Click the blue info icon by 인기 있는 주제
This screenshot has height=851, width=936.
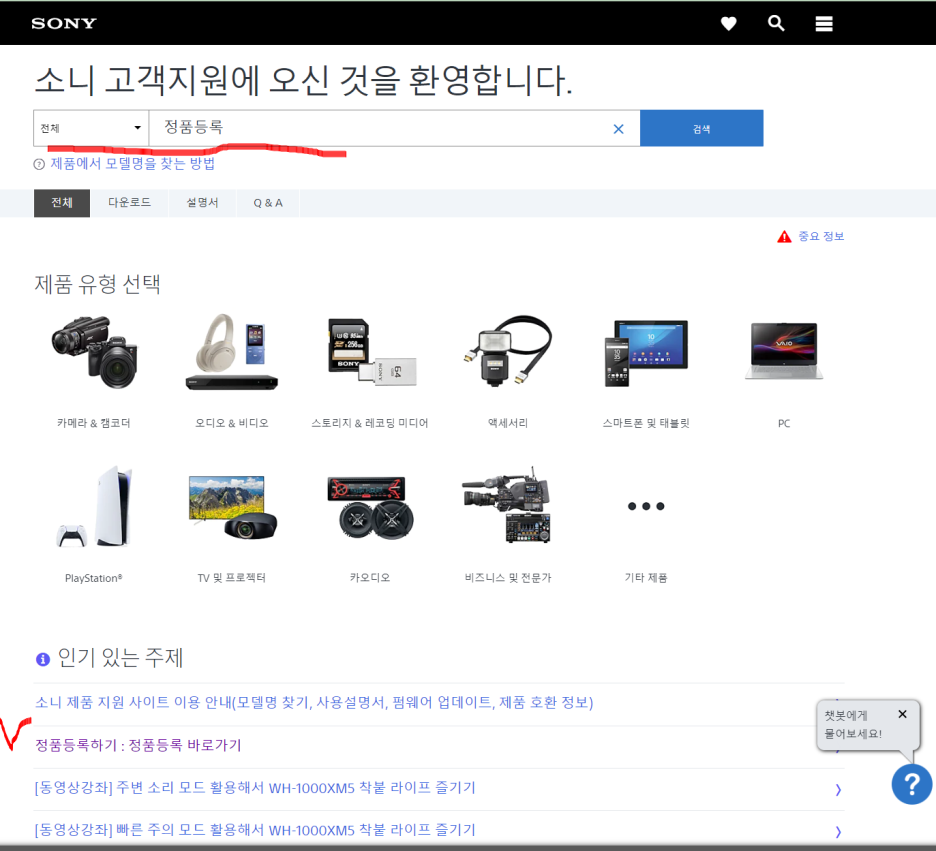42,659
